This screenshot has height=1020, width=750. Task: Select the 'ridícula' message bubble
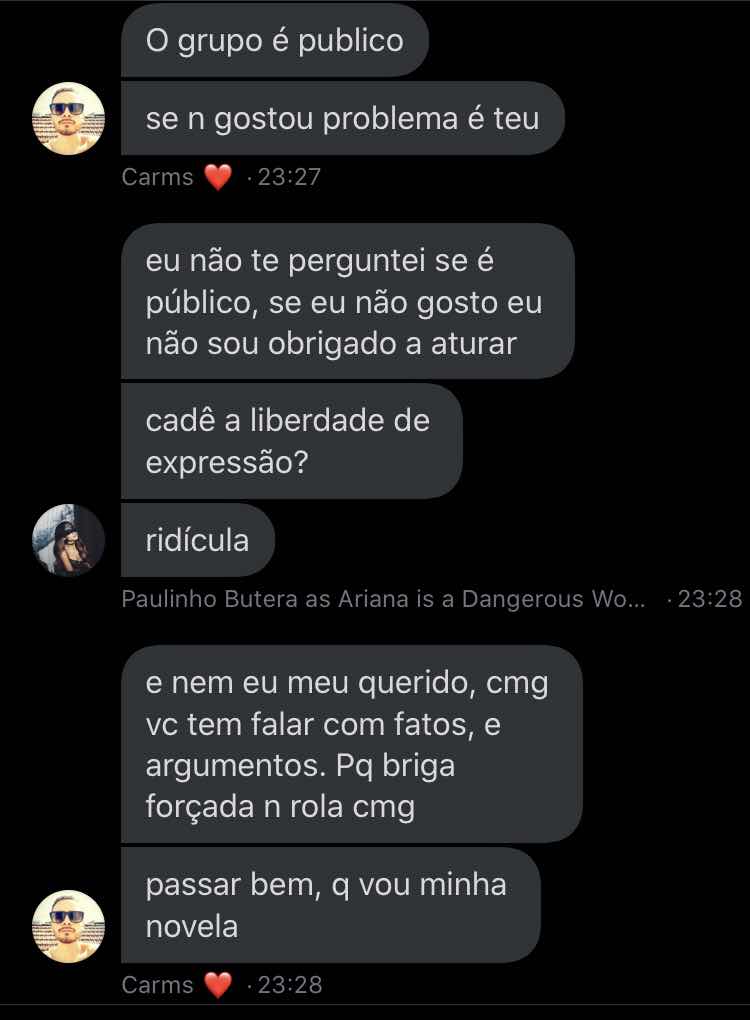coord(198,540)
